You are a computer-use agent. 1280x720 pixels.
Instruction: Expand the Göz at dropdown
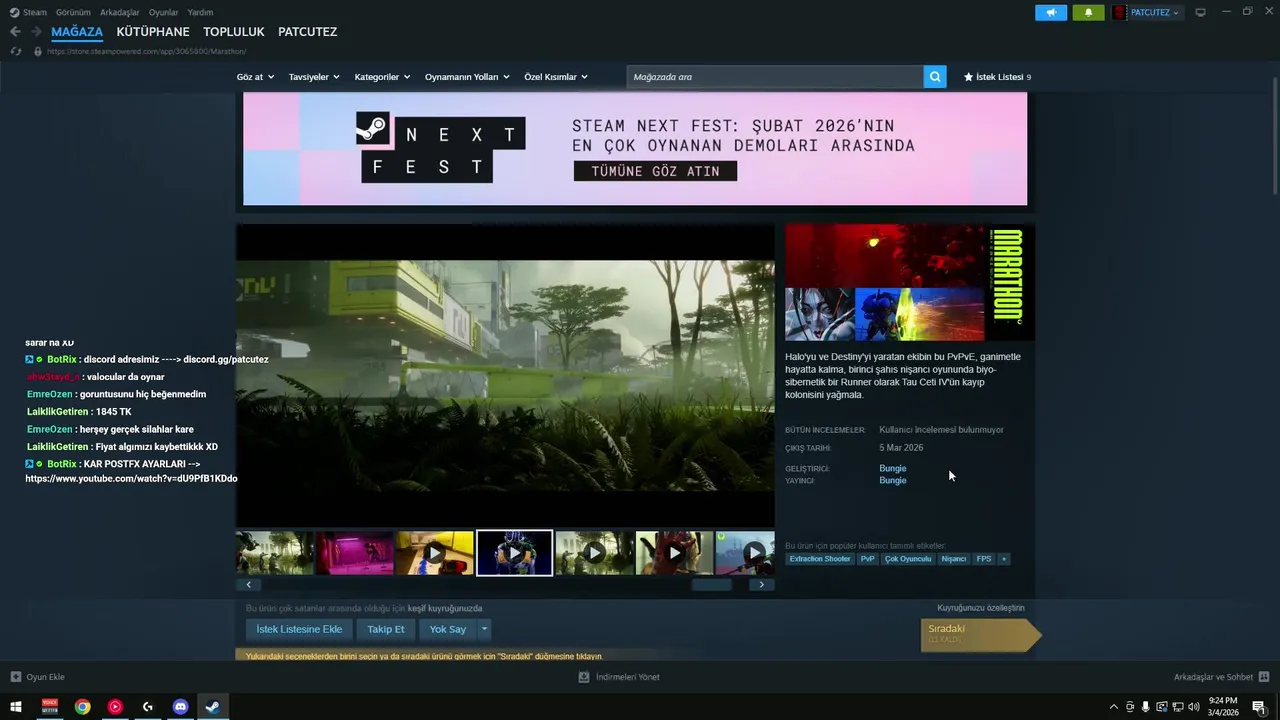[255, 77]
